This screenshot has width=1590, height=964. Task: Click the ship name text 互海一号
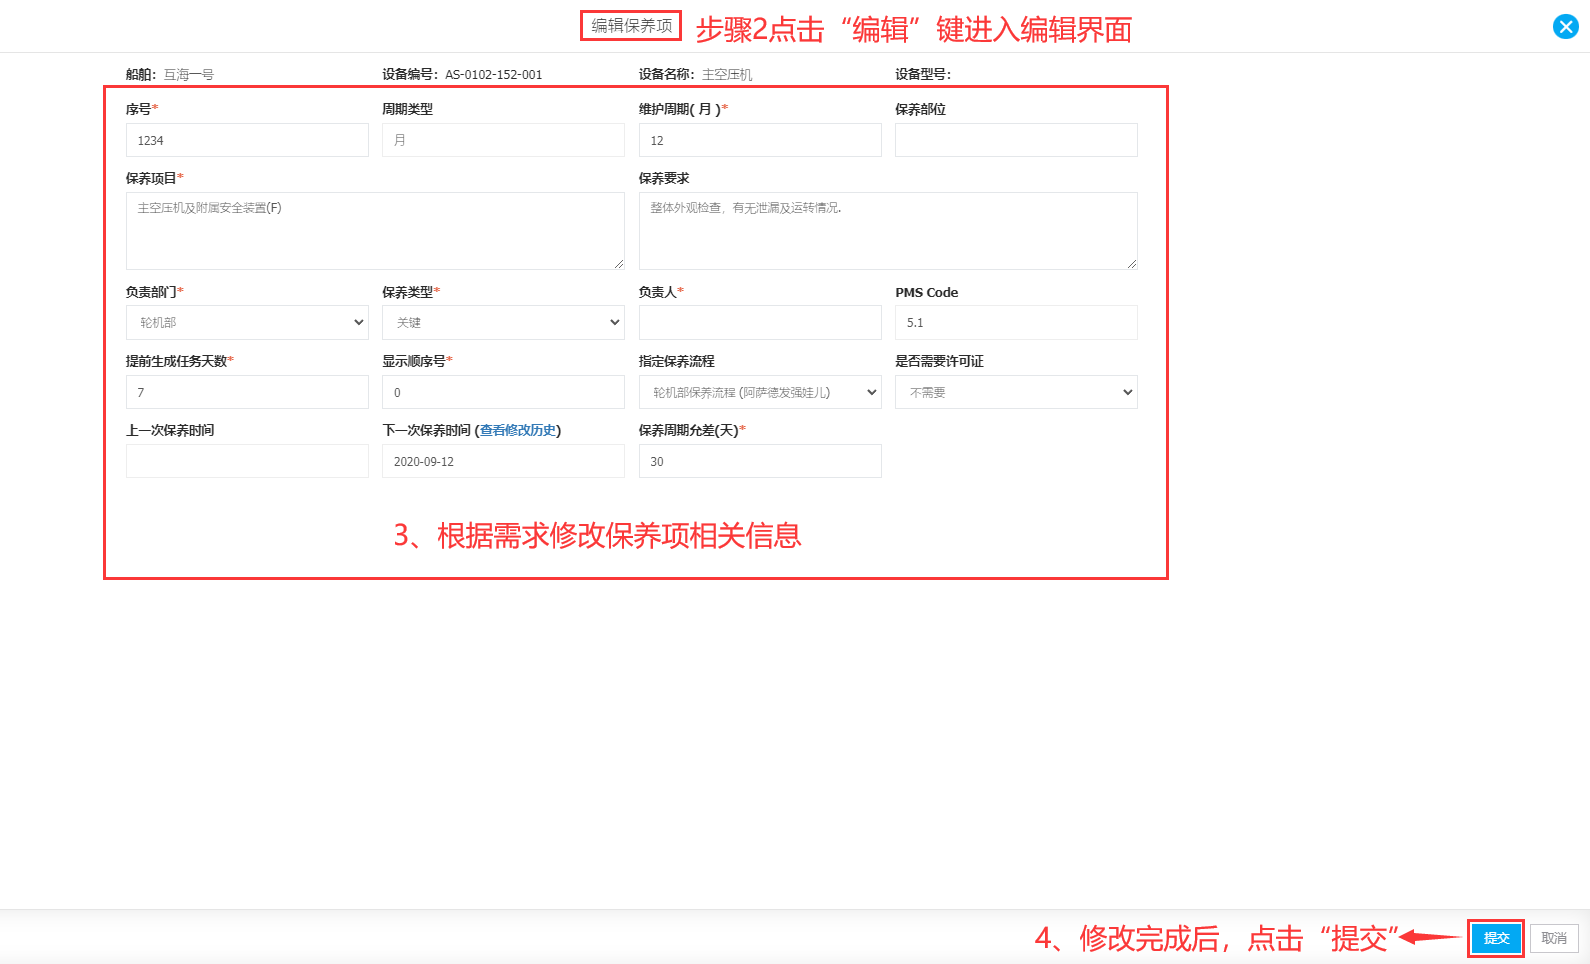(x=189, y=74)
